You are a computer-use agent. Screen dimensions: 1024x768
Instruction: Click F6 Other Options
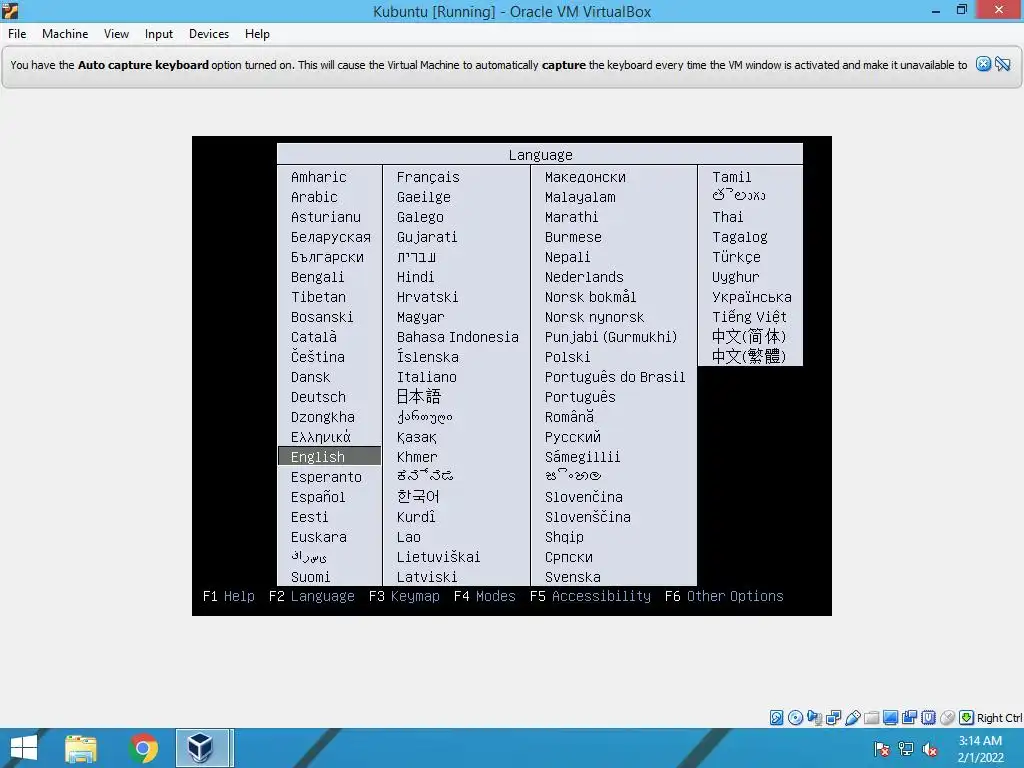[724, 596]
